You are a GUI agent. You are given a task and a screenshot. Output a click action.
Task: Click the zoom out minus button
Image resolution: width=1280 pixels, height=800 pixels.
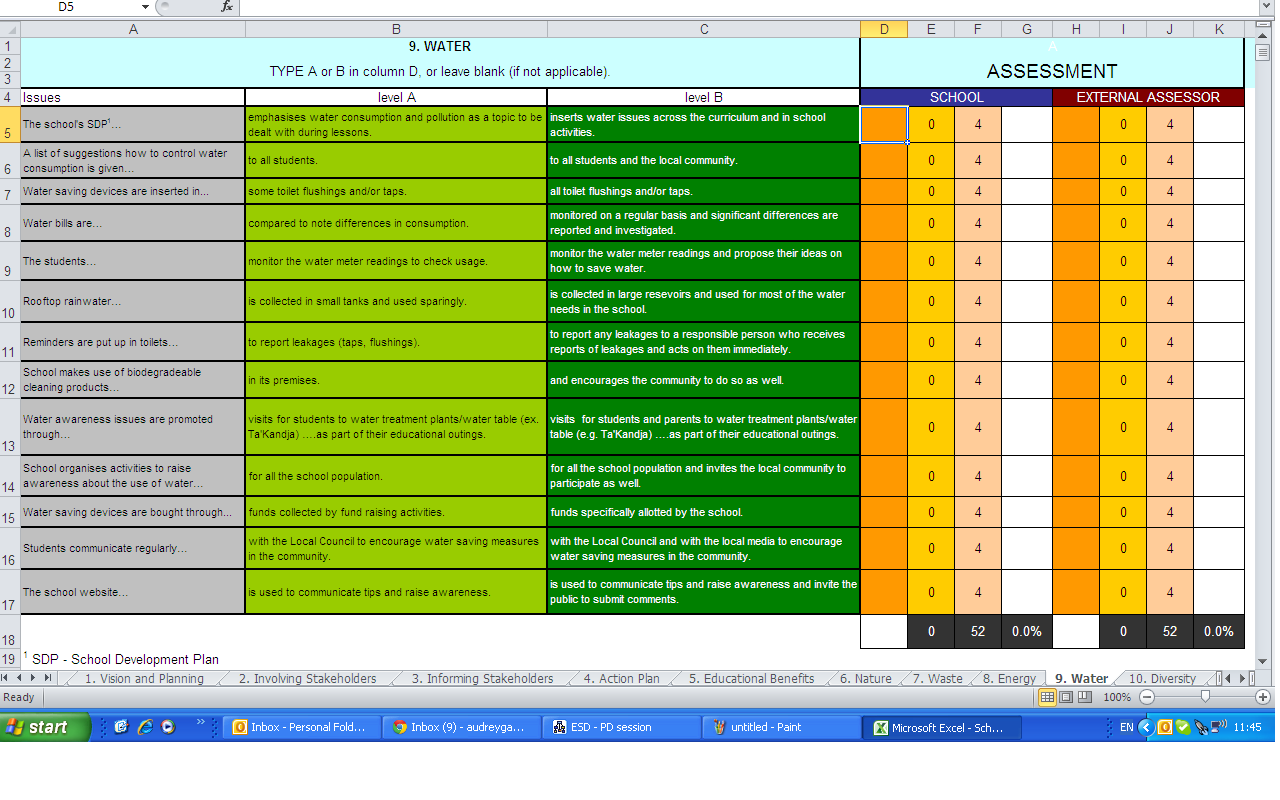(x=1147, y=697)
